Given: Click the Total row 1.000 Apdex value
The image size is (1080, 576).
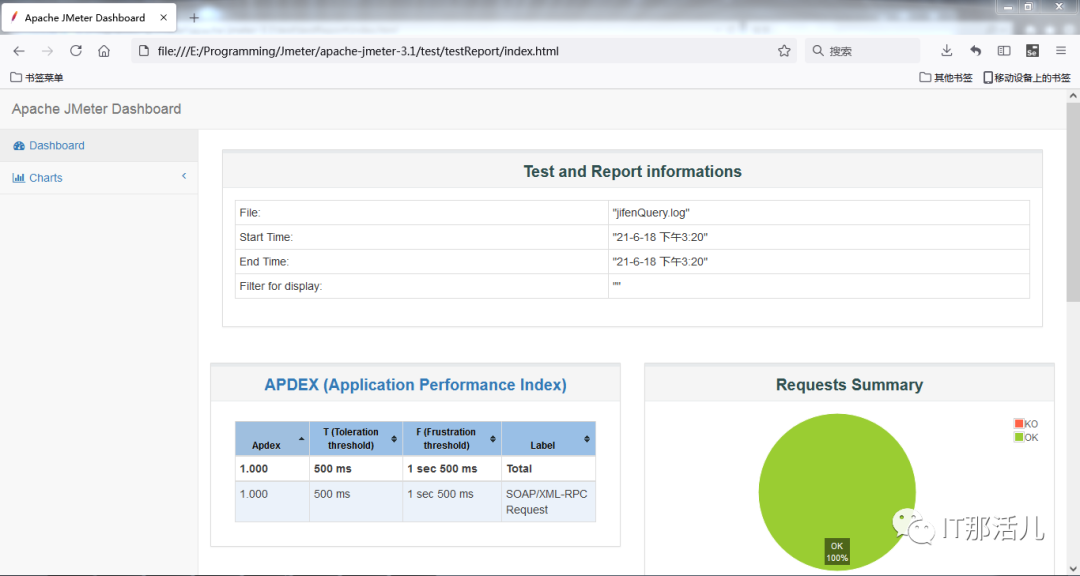Looking at the screenshot, I should coord(253,469).
